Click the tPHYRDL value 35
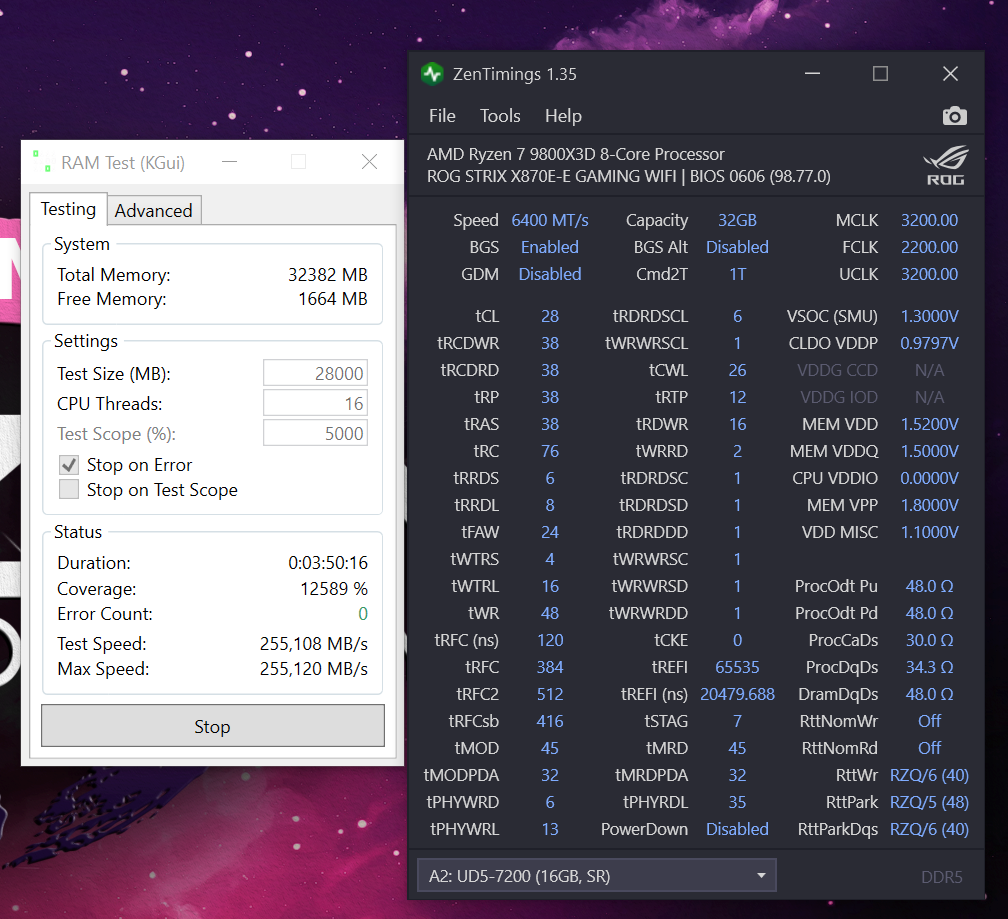 [x=737, y=802]
